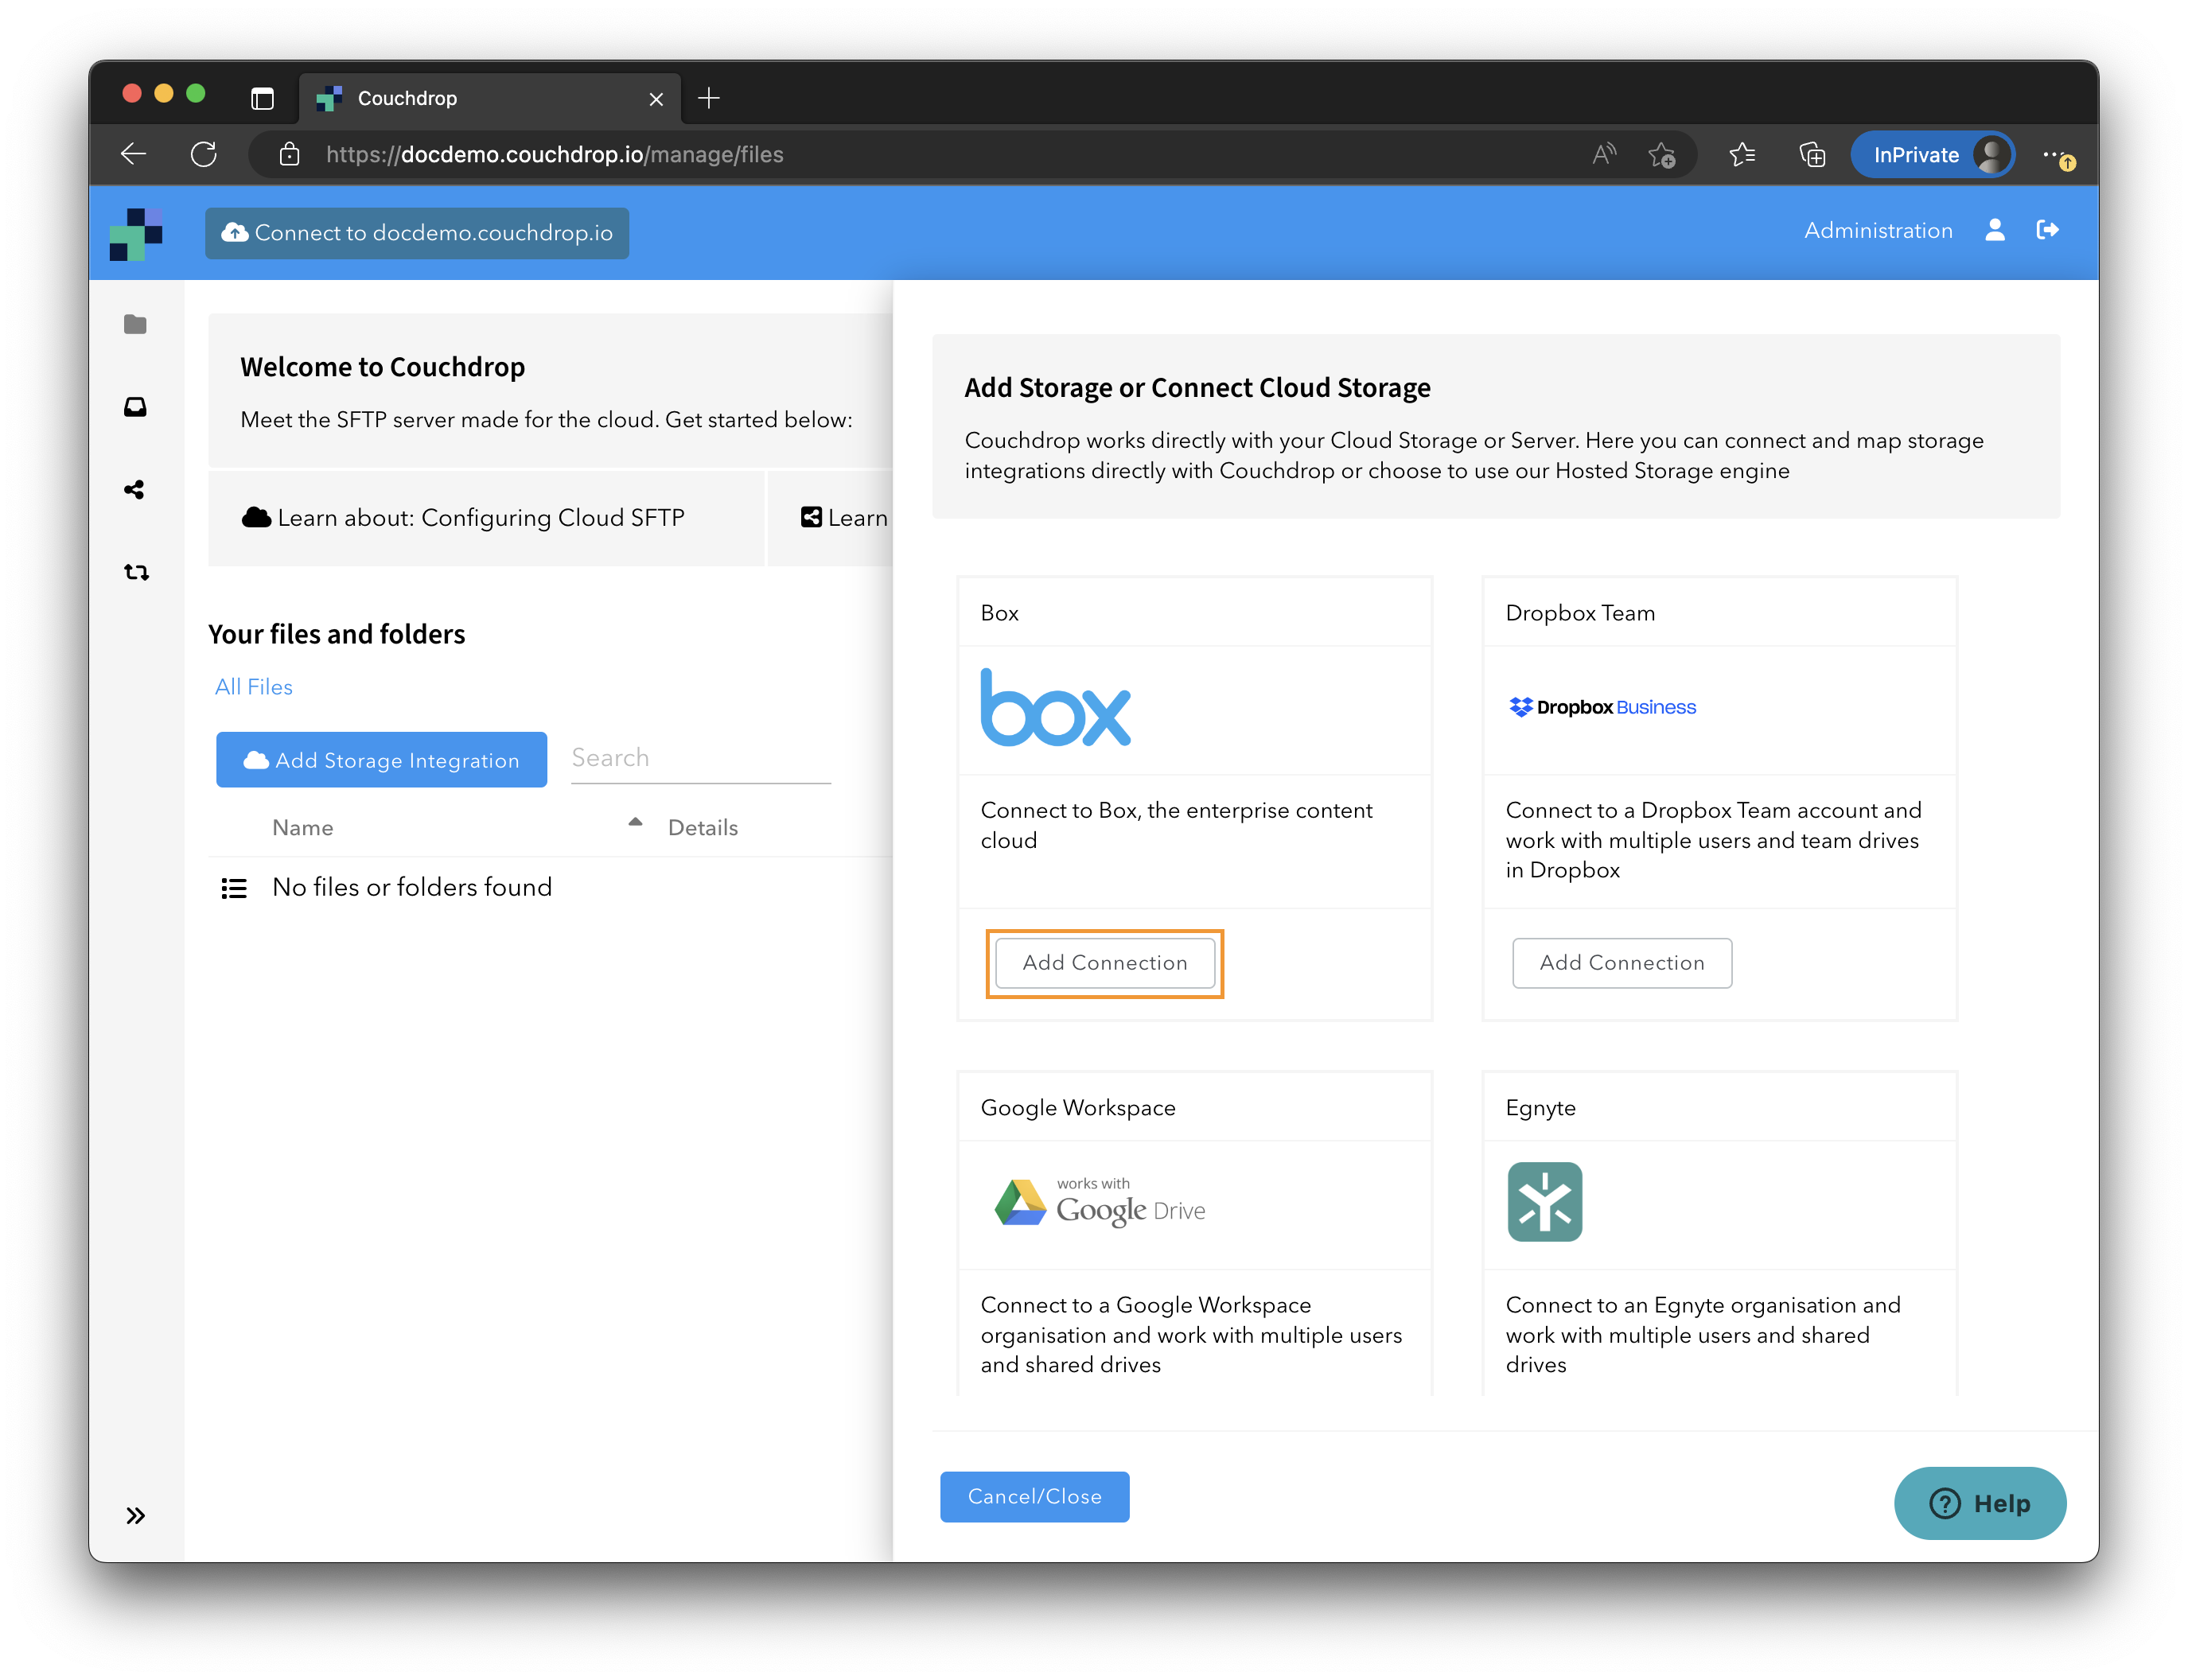Click the Administration profile icon
This screenshot has width=2188, height=1680.
tap(1995, 229)
